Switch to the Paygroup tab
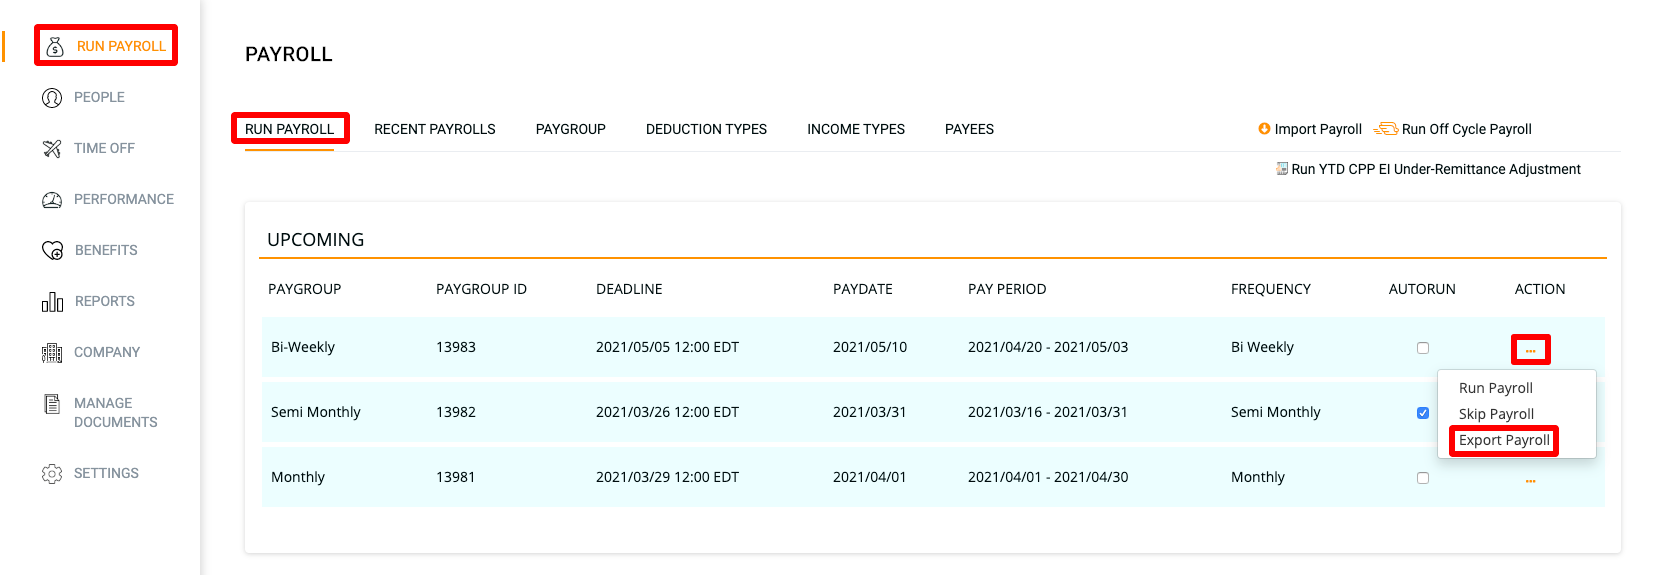The width and height of the screenshot is (1661, 575). 571,129
